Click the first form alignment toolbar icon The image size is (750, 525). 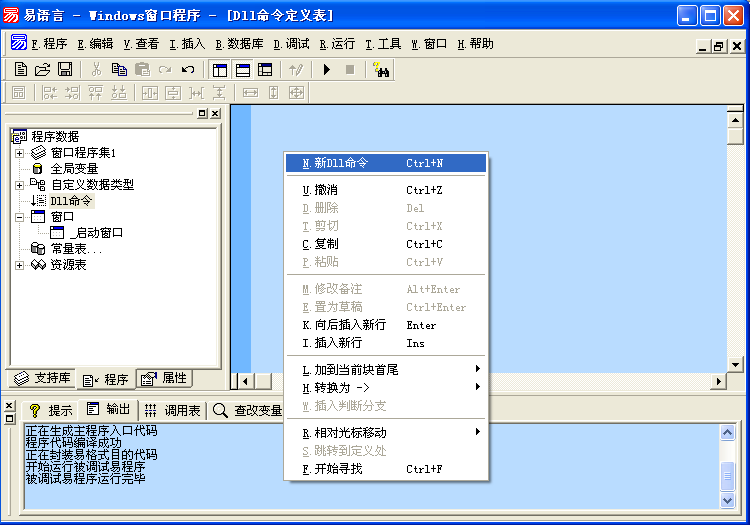tap(19, 92)
